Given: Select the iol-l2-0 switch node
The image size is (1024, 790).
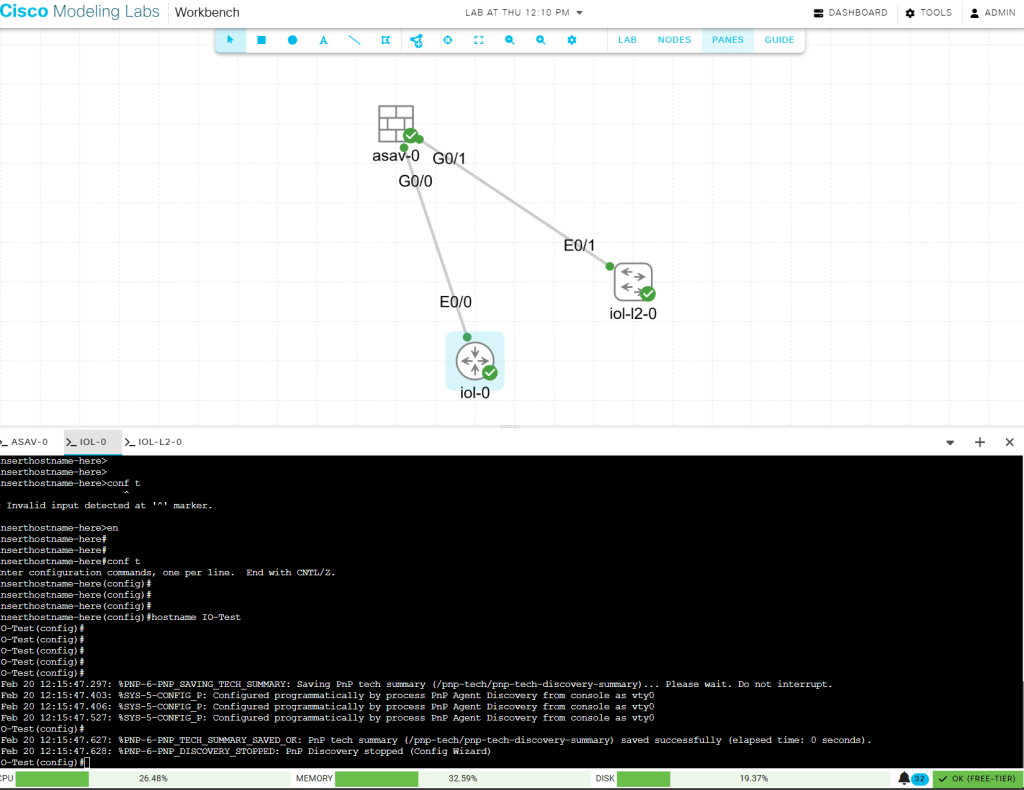Looking at the screenshot, I should click(633, 282).
